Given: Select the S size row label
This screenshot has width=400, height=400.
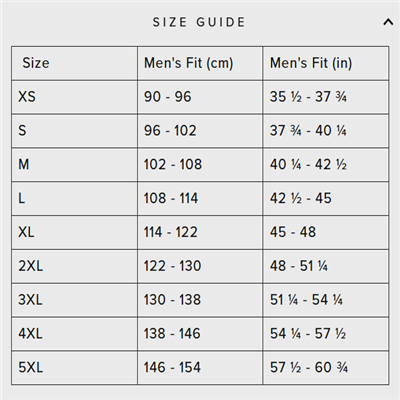Looking at the screenshot, I should (75, 131).
